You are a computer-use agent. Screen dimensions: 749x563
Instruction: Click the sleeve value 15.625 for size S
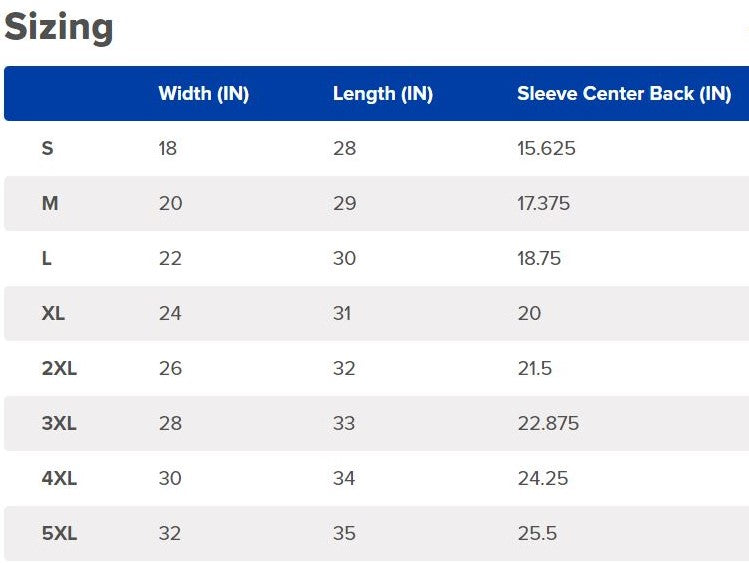[546, 149]
